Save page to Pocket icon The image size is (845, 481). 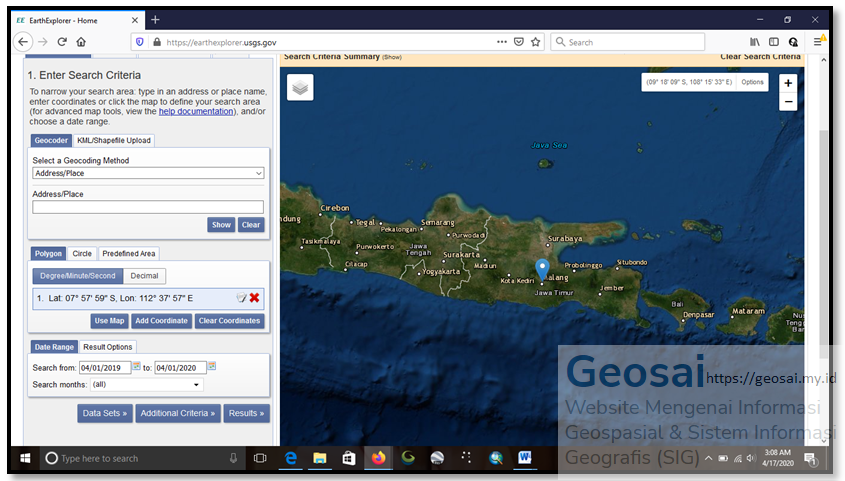click(x=518, y=42)
